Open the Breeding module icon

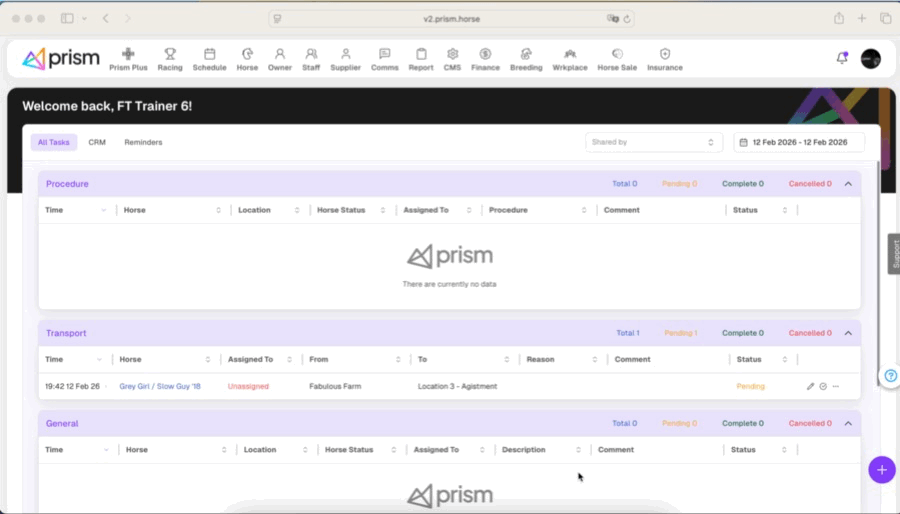[x=526, y=54]
